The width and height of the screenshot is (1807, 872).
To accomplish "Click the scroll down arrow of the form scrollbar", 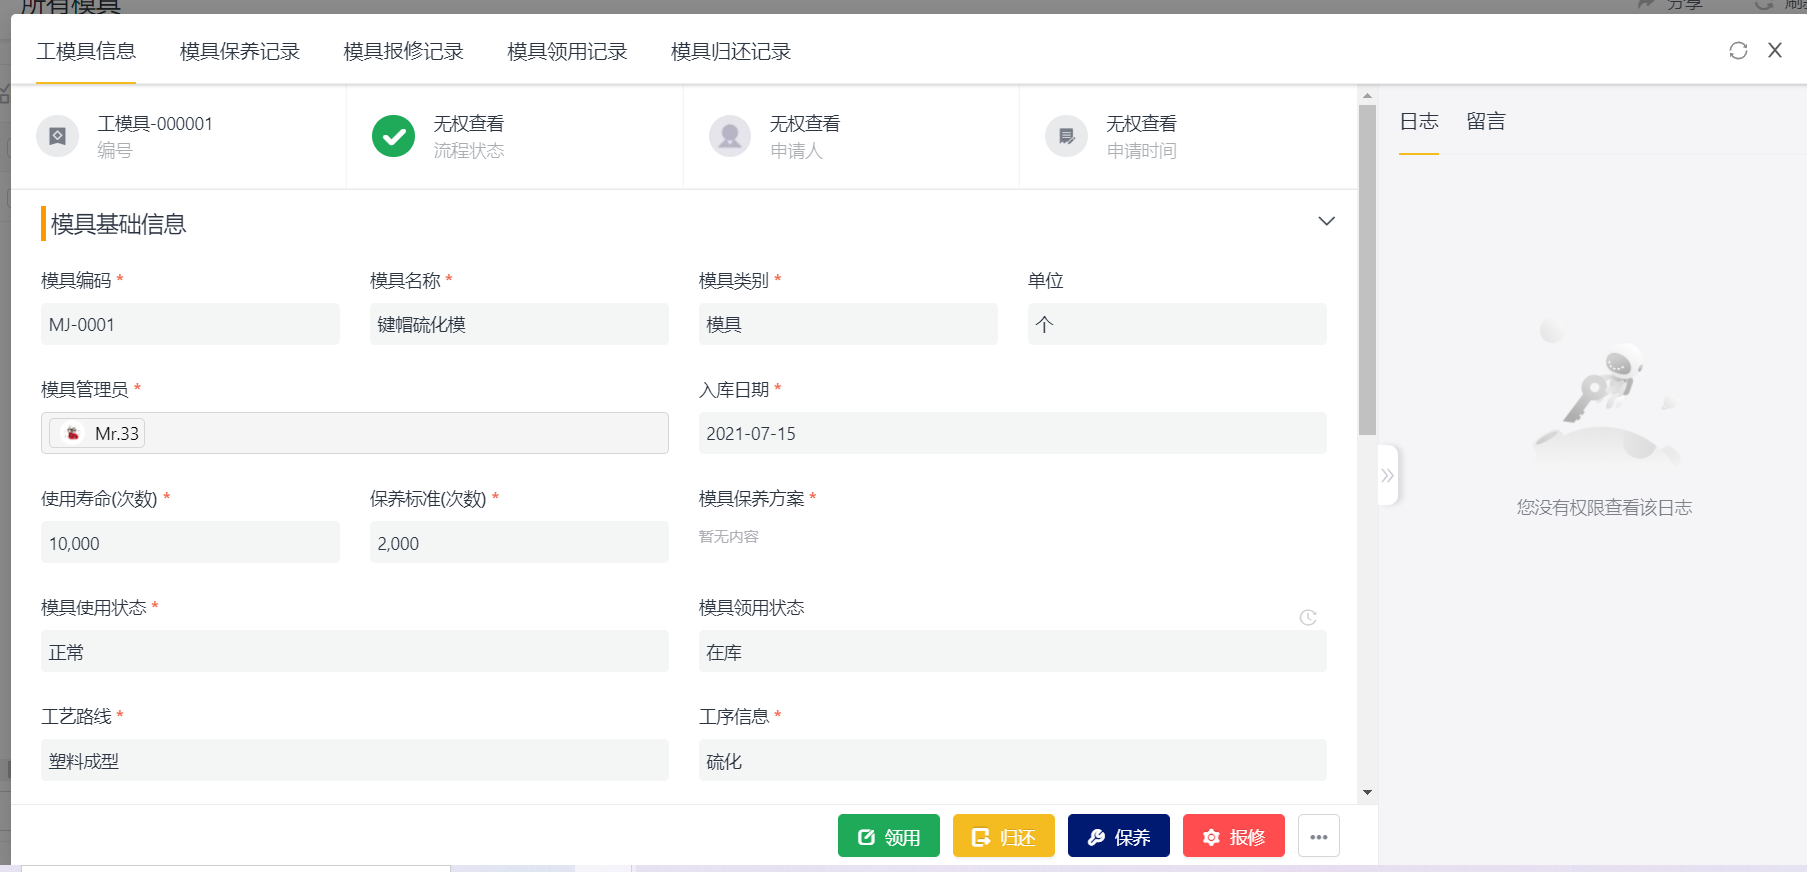I will (x=1367, y=793).
